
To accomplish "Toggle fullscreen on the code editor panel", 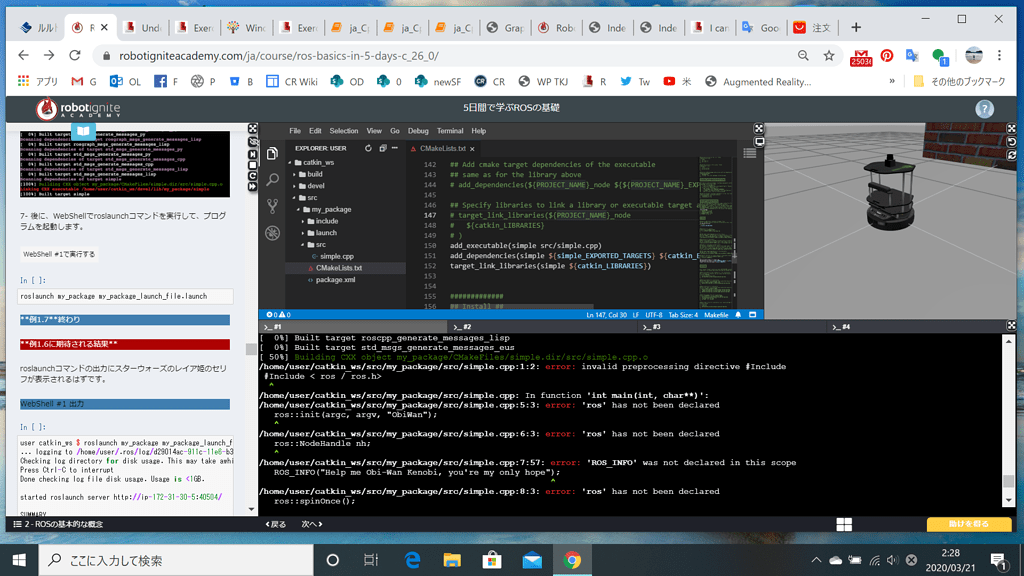I will coord(759,127).
